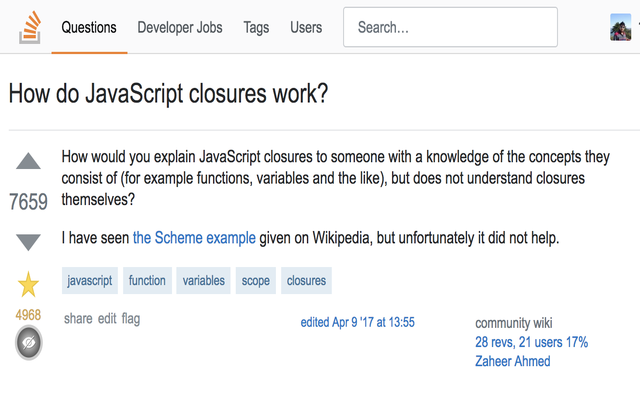Share this question
Screen dimensions: 640x400
click(x=78, y=319)
